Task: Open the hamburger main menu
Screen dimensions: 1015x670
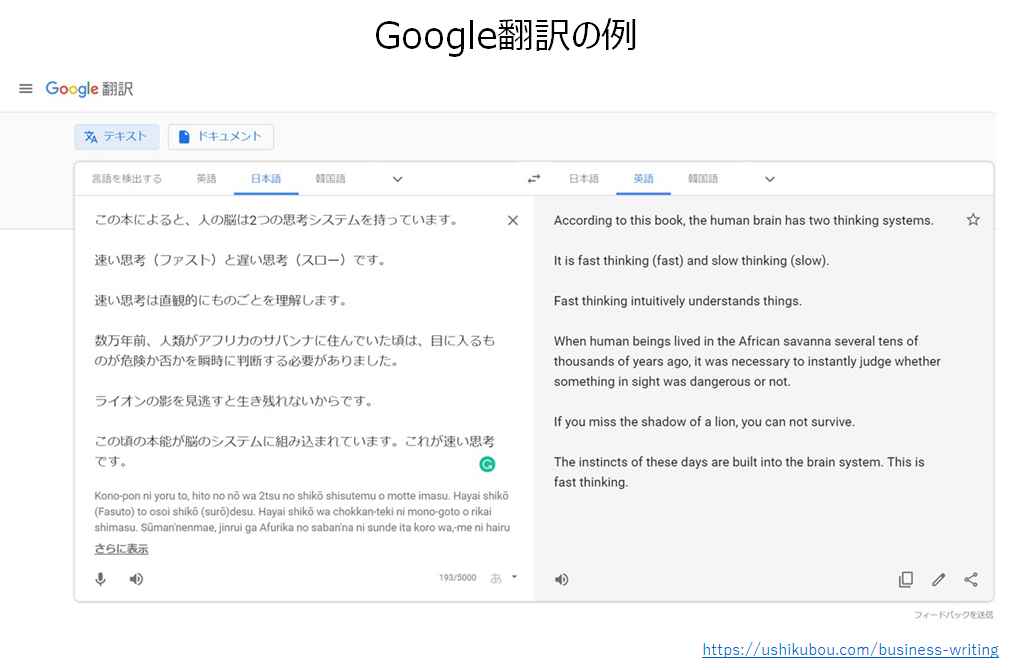Action: coord(26,89)
